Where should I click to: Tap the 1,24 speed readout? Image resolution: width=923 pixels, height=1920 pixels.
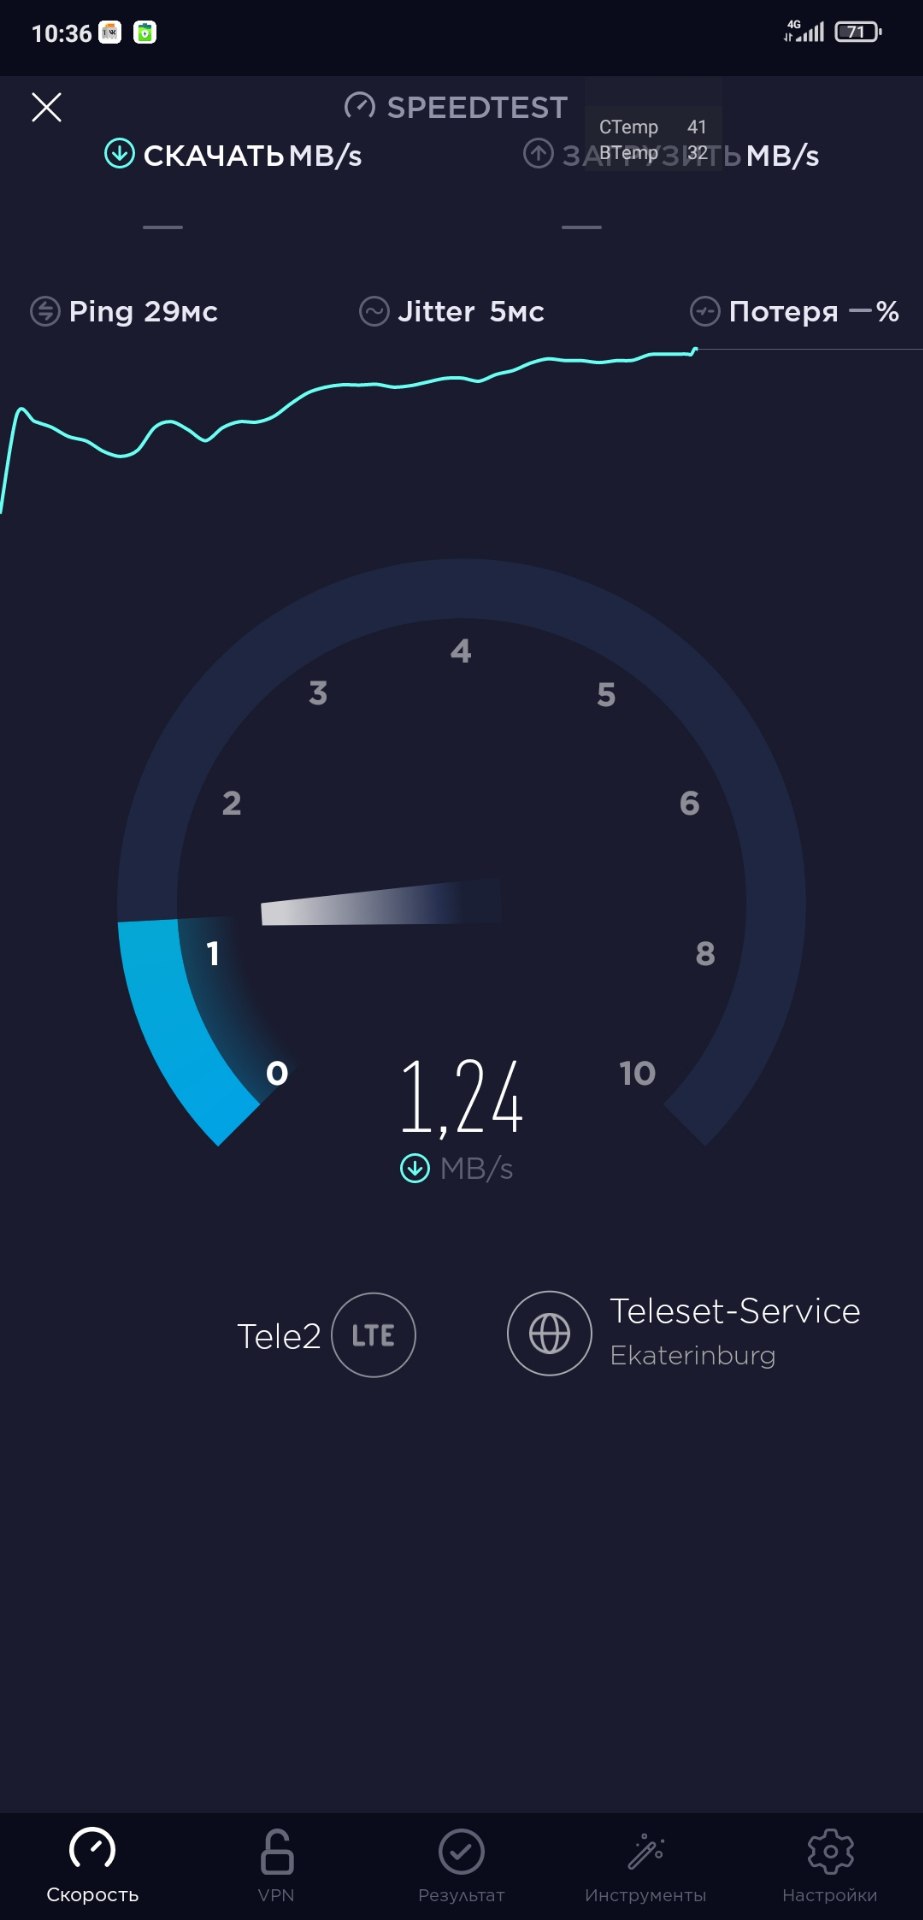click(461, 1097)
